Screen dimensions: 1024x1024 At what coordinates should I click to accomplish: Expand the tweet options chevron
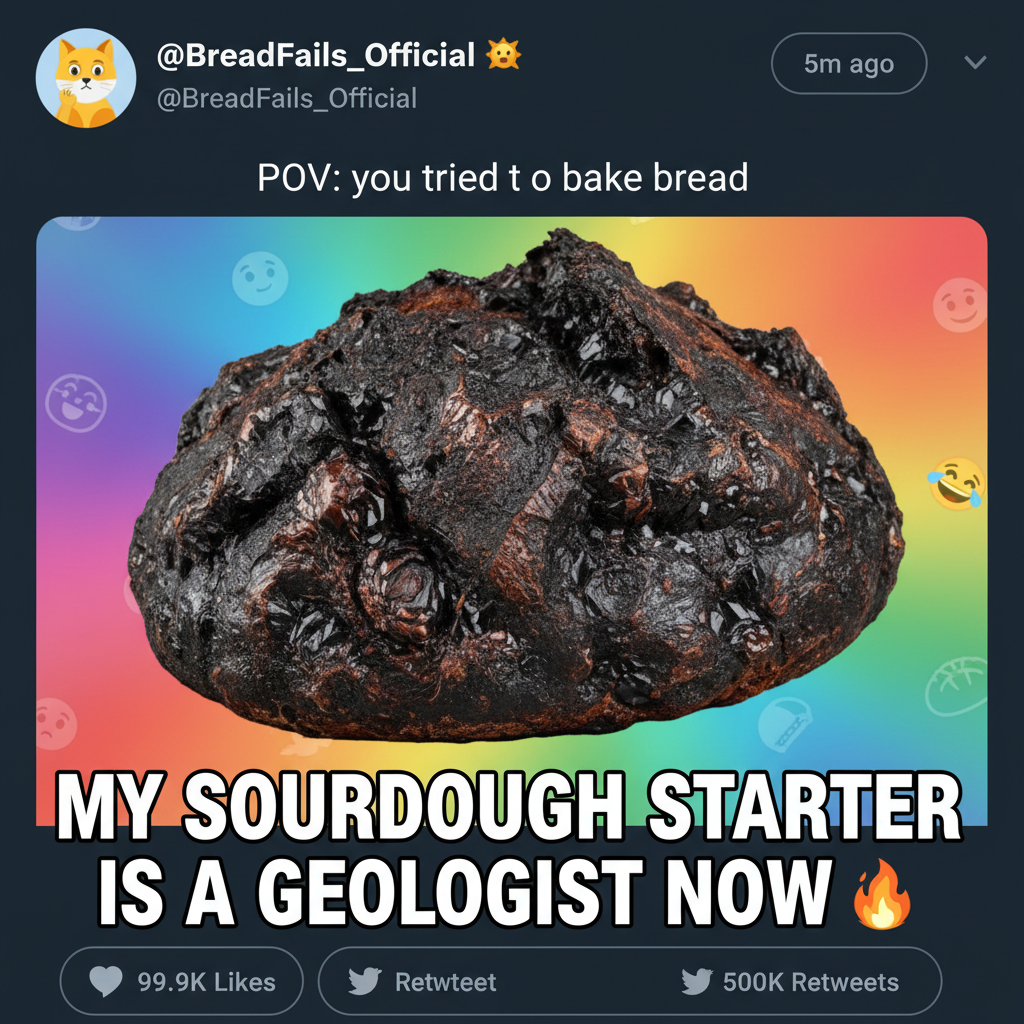pos(975,63)
